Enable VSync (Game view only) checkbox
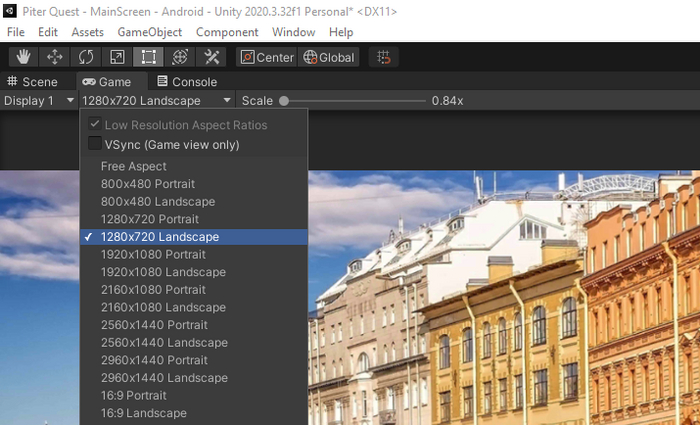700x425 pixels. [x=95, y=144]
